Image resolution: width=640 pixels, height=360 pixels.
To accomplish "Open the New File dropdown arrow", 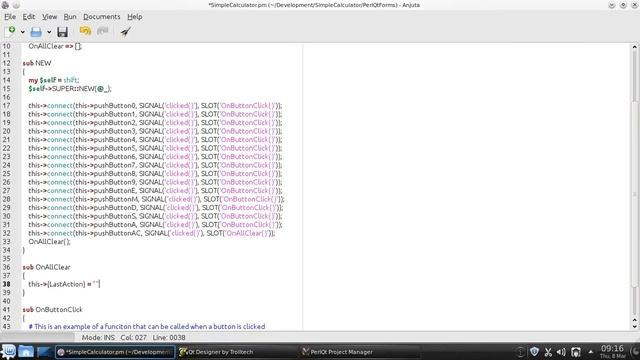I will [x=22, y=32].
